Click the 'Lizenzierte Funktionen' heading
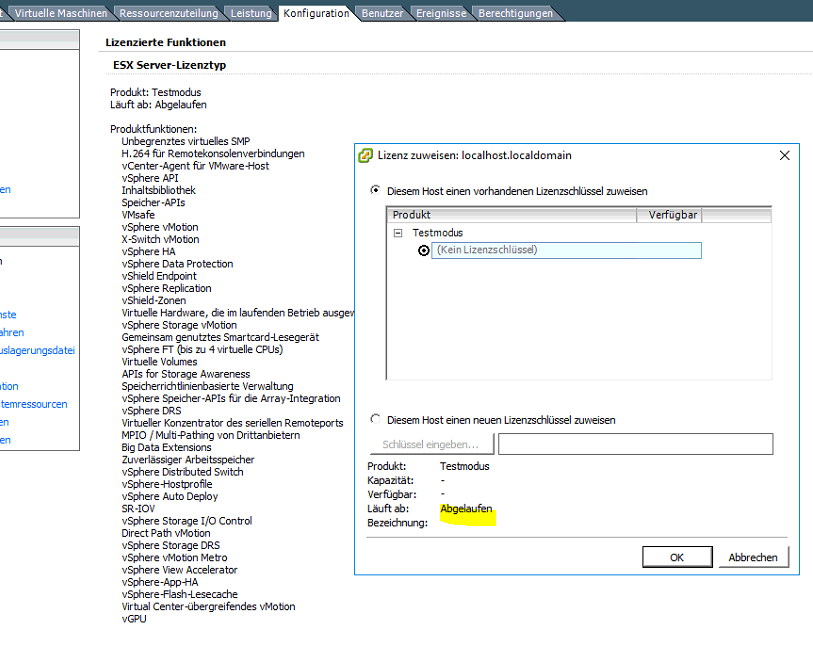Screen dimensions: 813x646 [x=165, y=43]
